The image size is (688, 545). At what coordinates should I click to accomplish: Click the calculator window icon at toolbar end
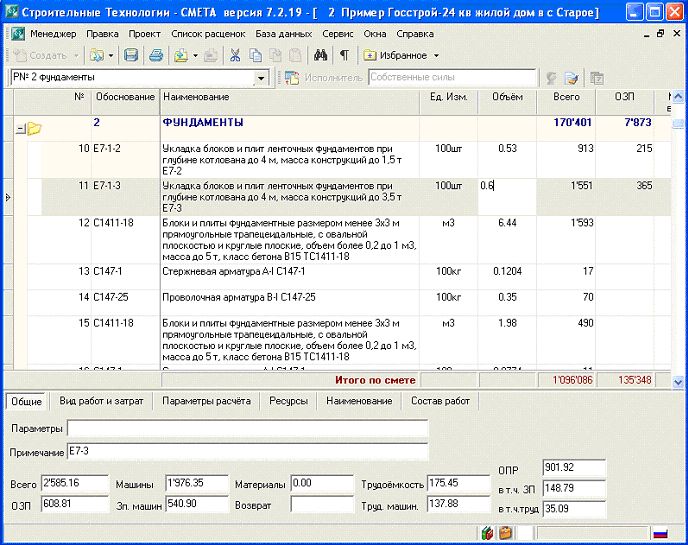(x=597, y=78)
